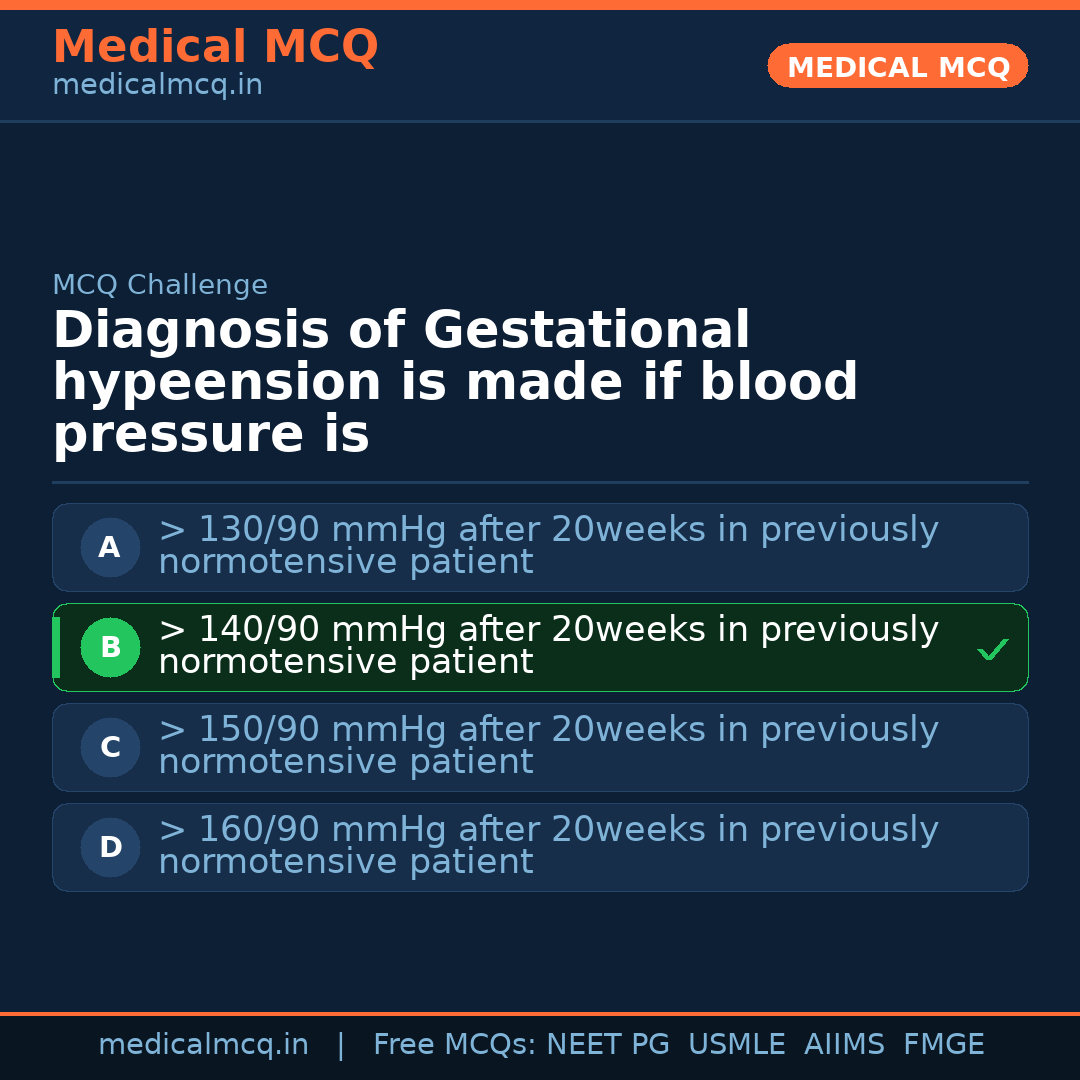Select the letter C option circle
This screenshot has width=1080, height=1080.
coord(110,748)
